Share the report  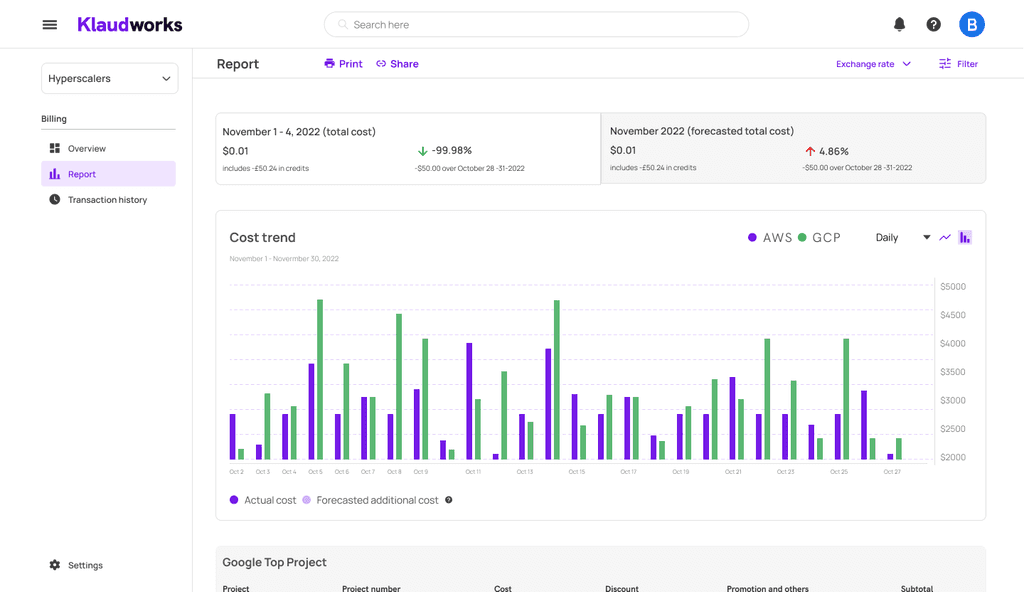tap(397, 63)
